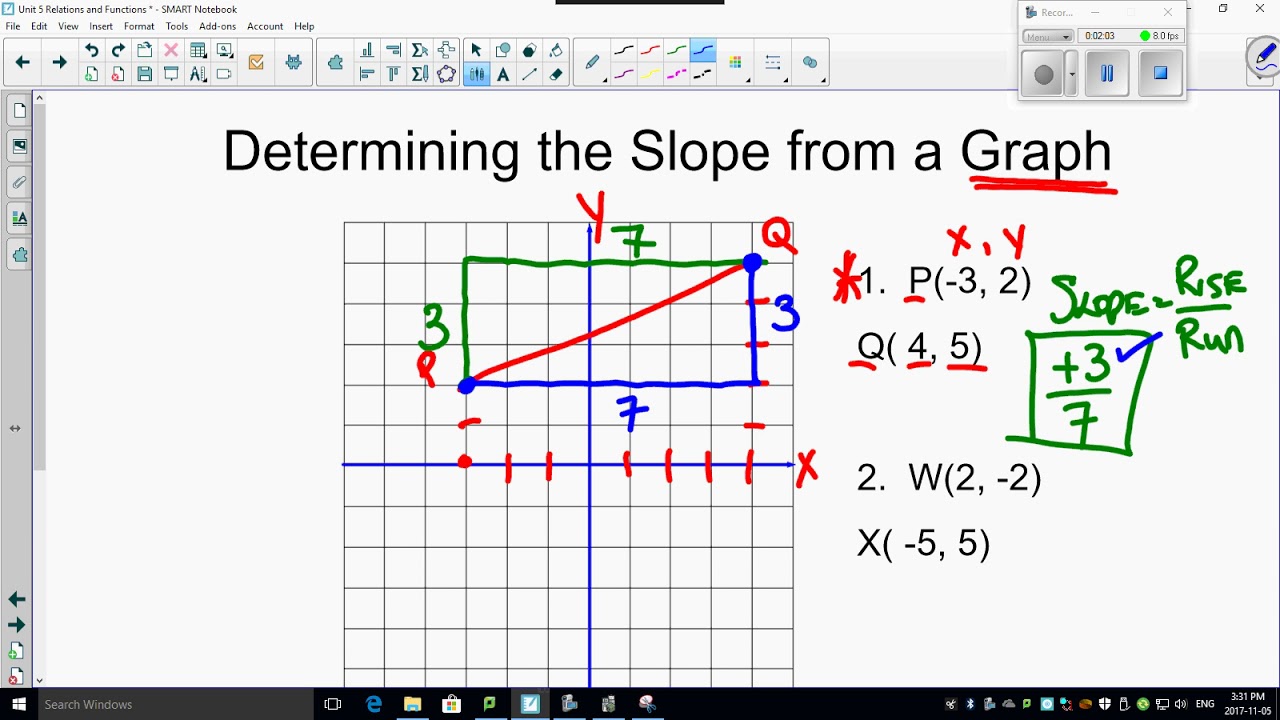Stop the screen recording
Viewport: 1280px width, 720px height.
tap(1160, 74)
